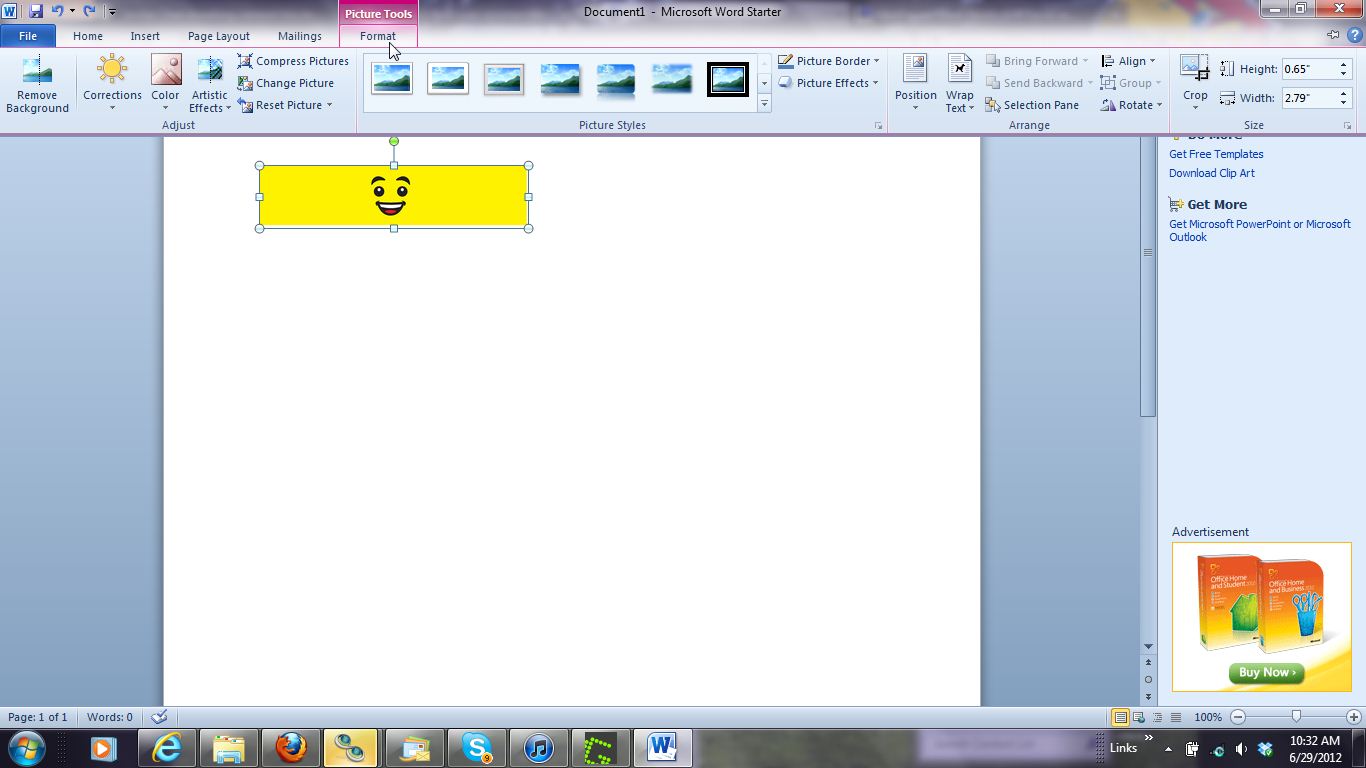Open the Picture Border dropdown
This screenshot has width=1366, height=768.
(x=829, y=61)
